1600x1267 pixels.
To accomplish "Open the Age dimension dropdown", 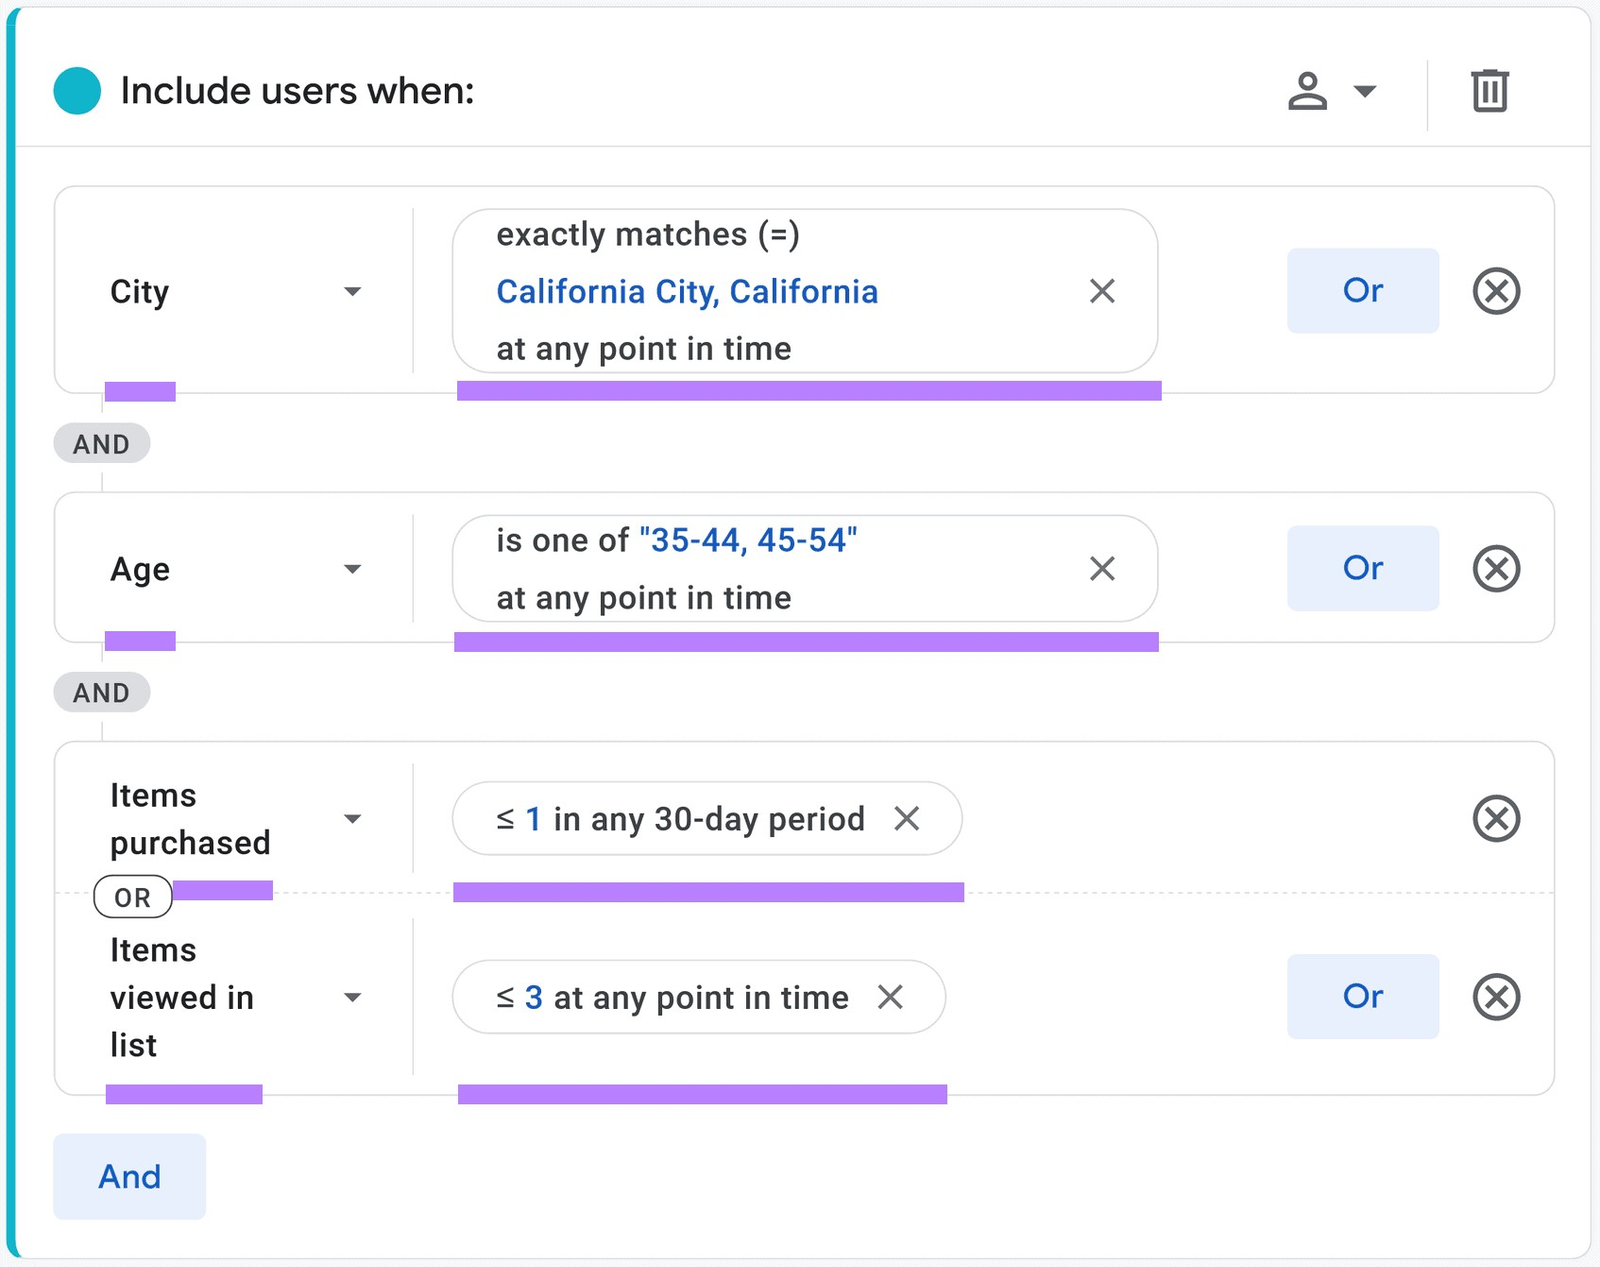I will (x=352, y=568).
